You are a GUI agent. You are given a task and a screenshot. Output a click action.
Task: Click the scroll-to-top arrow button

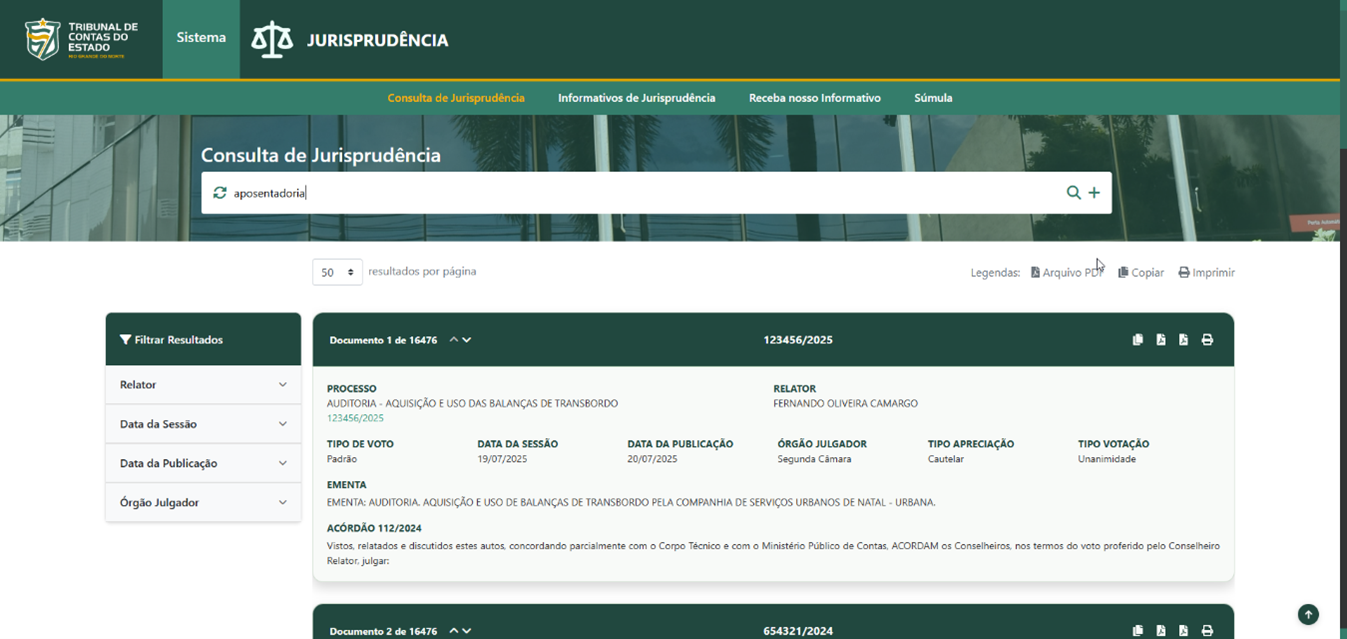point(1308,615)
